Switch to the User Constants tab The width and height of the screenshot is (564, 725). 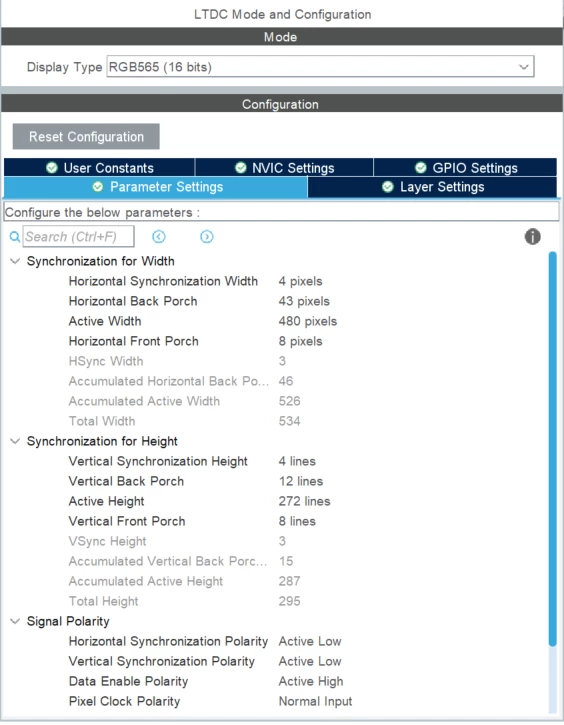coord(99,167)
